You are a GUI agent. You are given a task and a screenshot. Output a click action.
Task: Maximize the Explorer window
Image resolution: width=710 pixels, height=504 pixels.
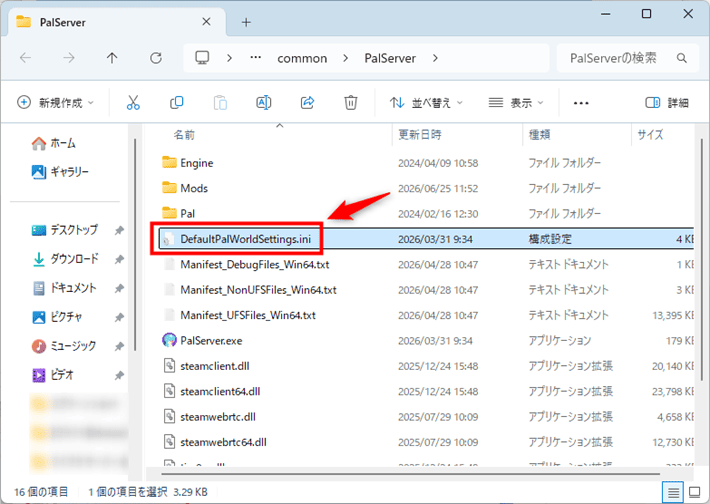pos(646,14)
